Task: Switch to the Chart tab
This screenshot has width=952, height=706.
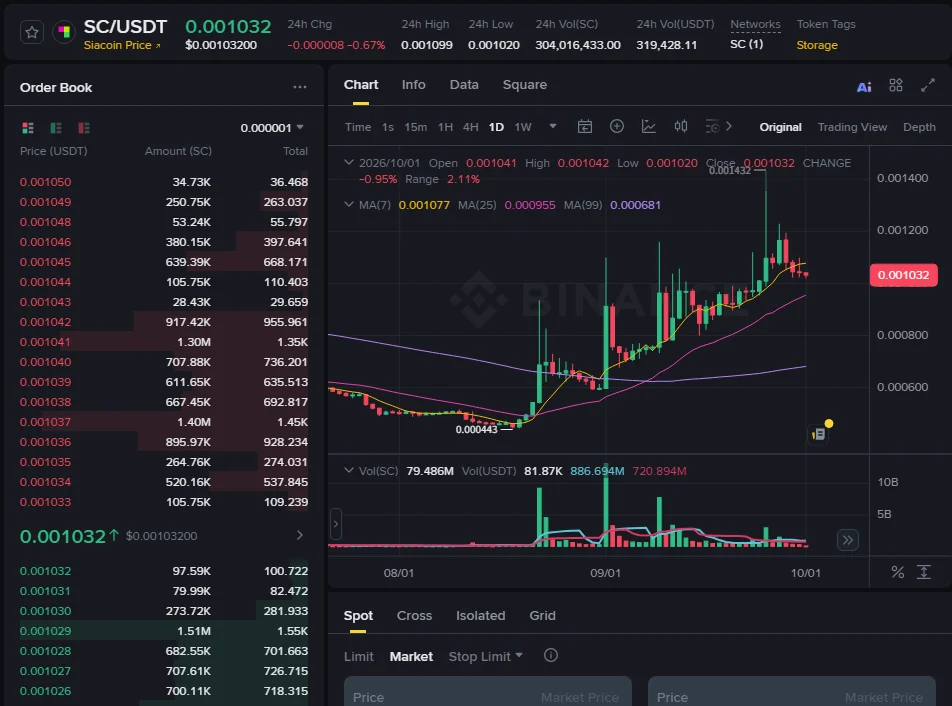Action: (361, 85)
